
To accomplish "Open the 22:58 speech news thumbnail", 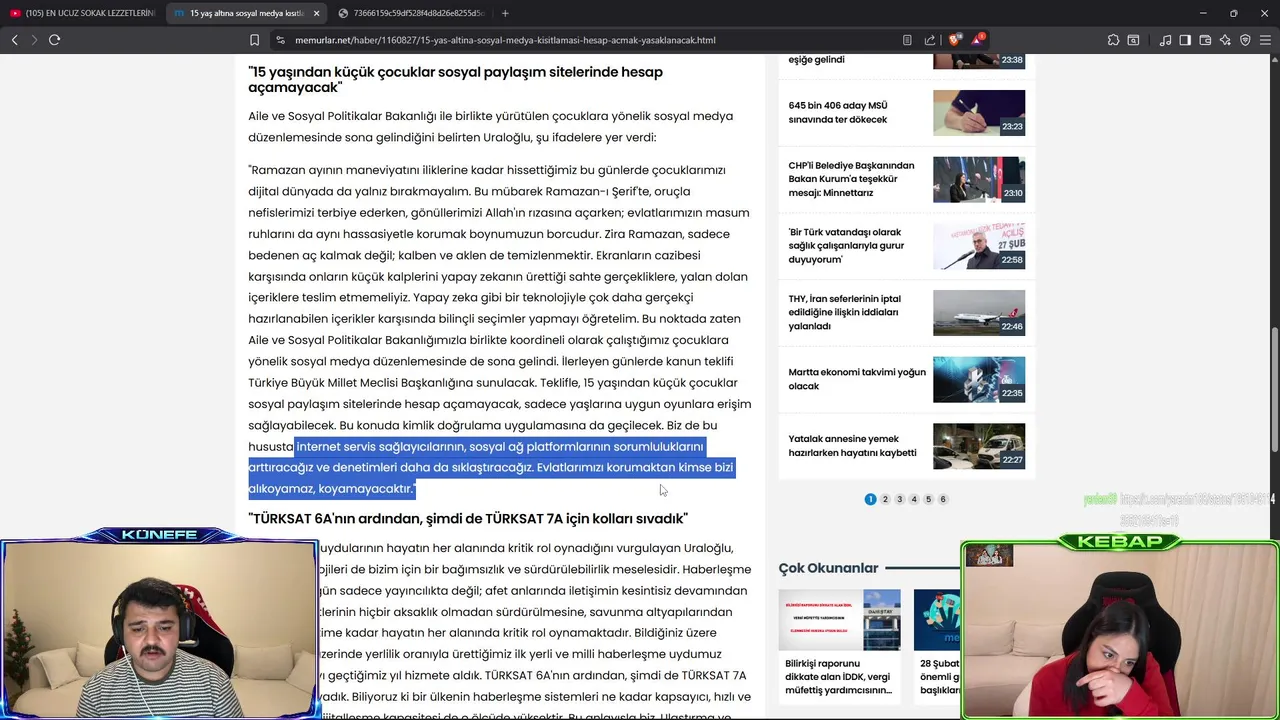I will point(979,246).
